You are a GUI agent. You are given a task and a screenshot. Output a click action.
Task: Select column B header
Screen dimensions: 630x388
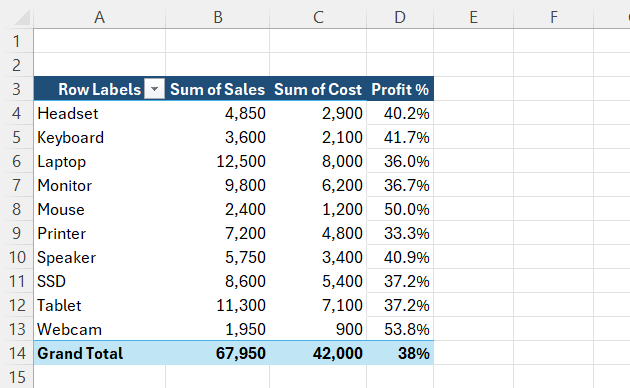pyautogui.click(x=217, y=17)
